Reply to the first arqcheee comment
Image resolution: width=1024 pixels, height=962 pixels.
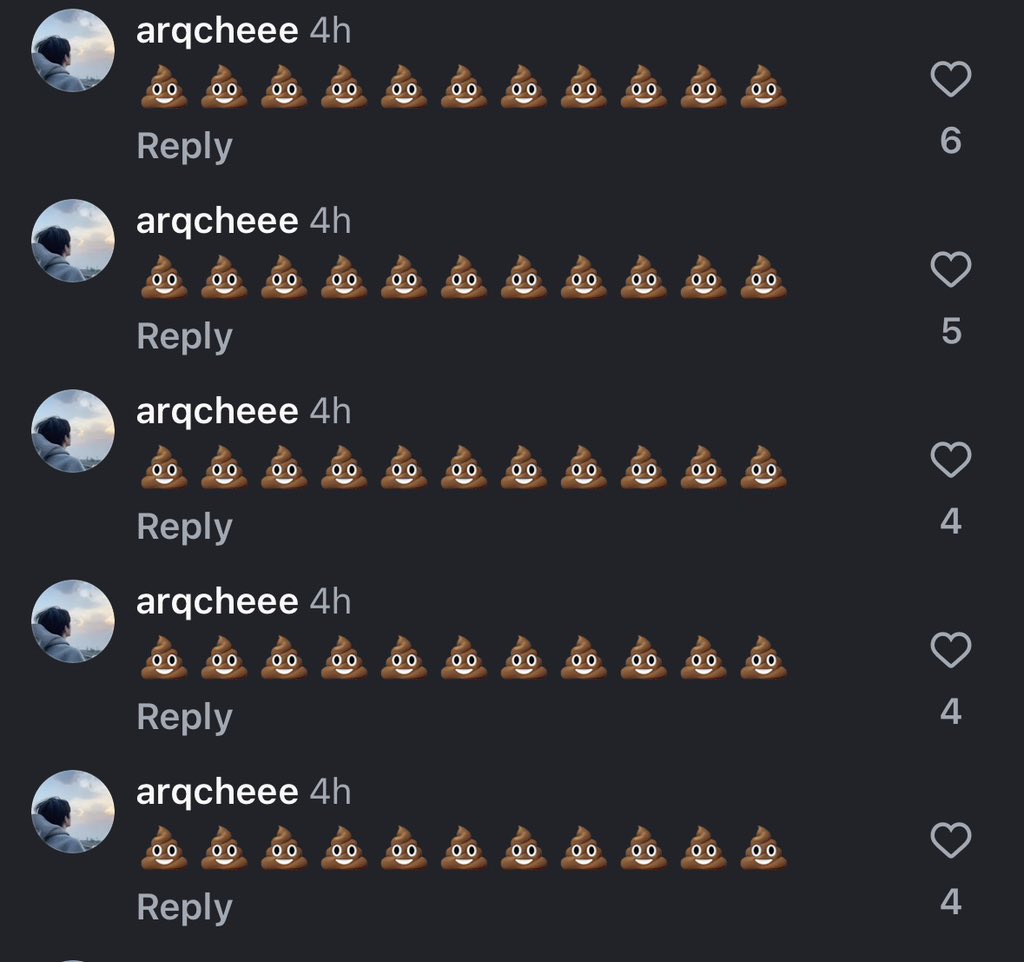[184, 146]
